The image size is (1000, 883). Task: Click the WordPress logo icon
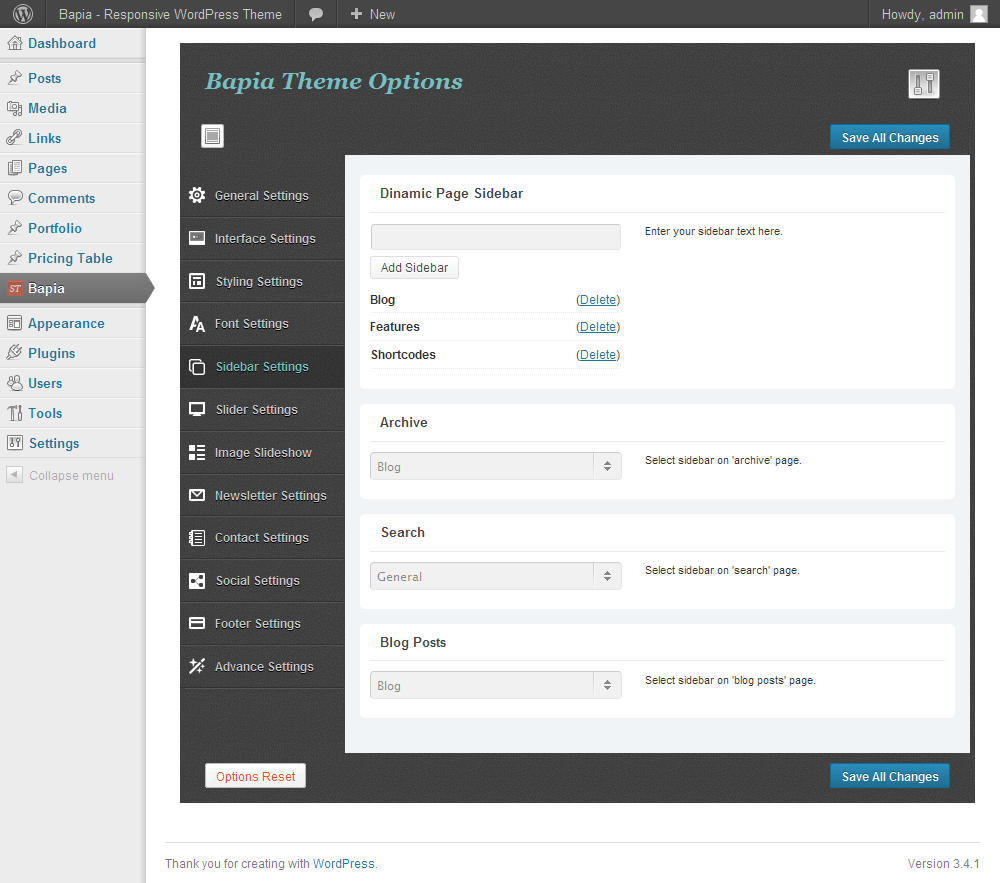(23, 14)
